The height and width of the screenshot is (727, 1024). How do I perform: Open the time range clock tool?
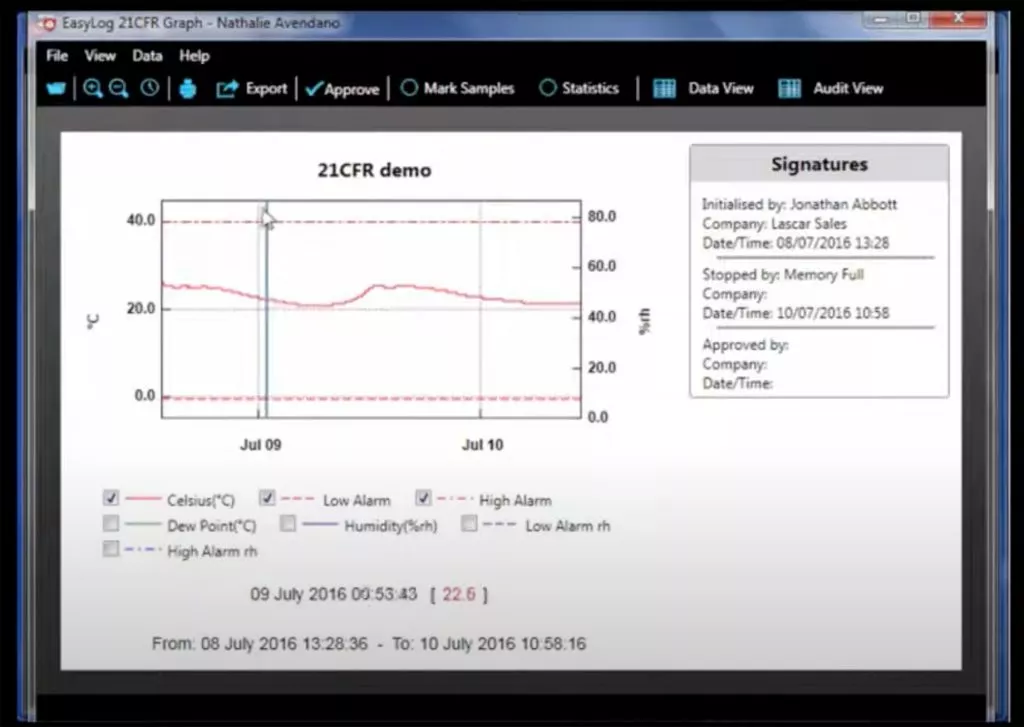[150, 88]
